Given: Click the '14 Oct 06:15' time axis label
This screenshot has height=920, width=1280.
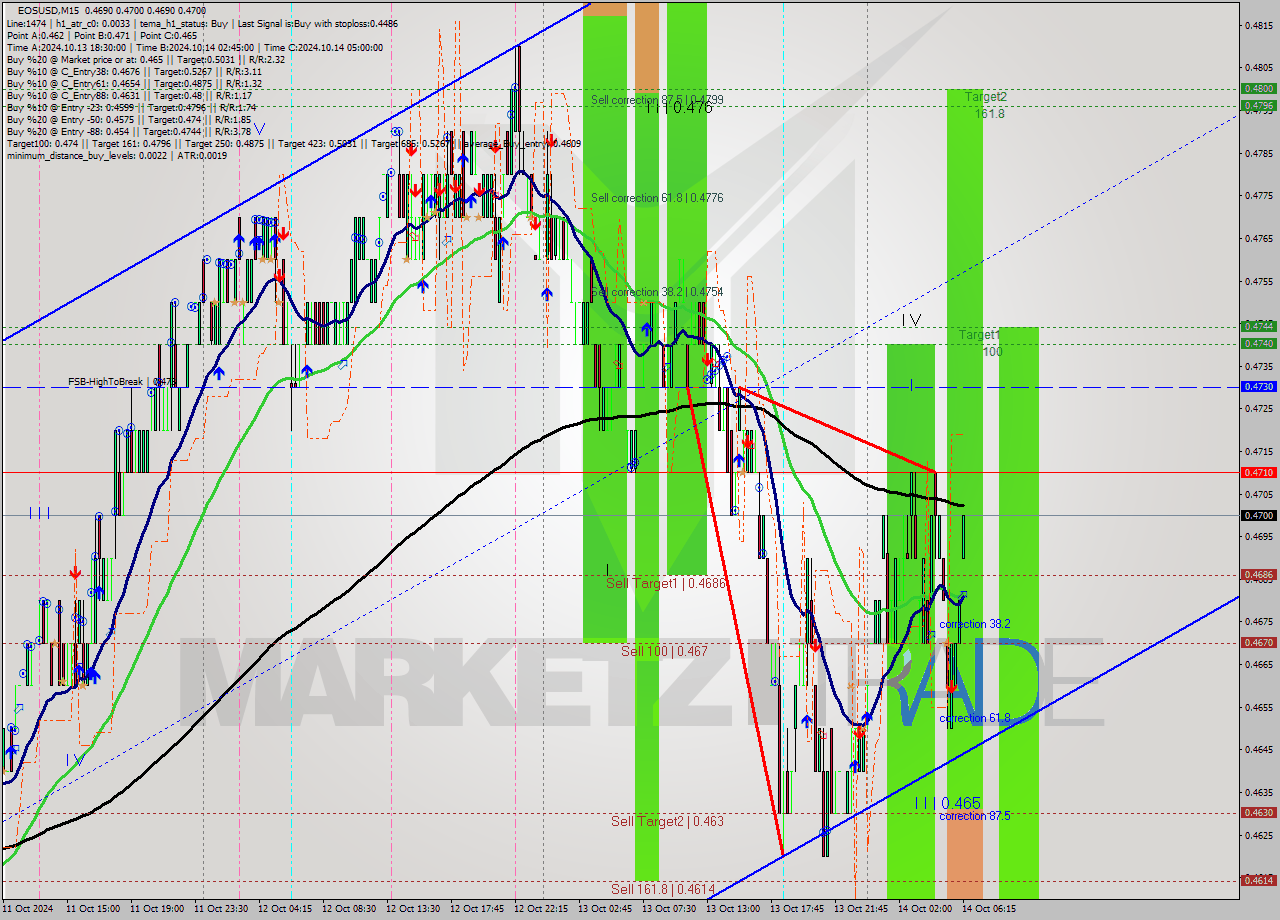Looking at the screenshot, I should tap(989, 909).
